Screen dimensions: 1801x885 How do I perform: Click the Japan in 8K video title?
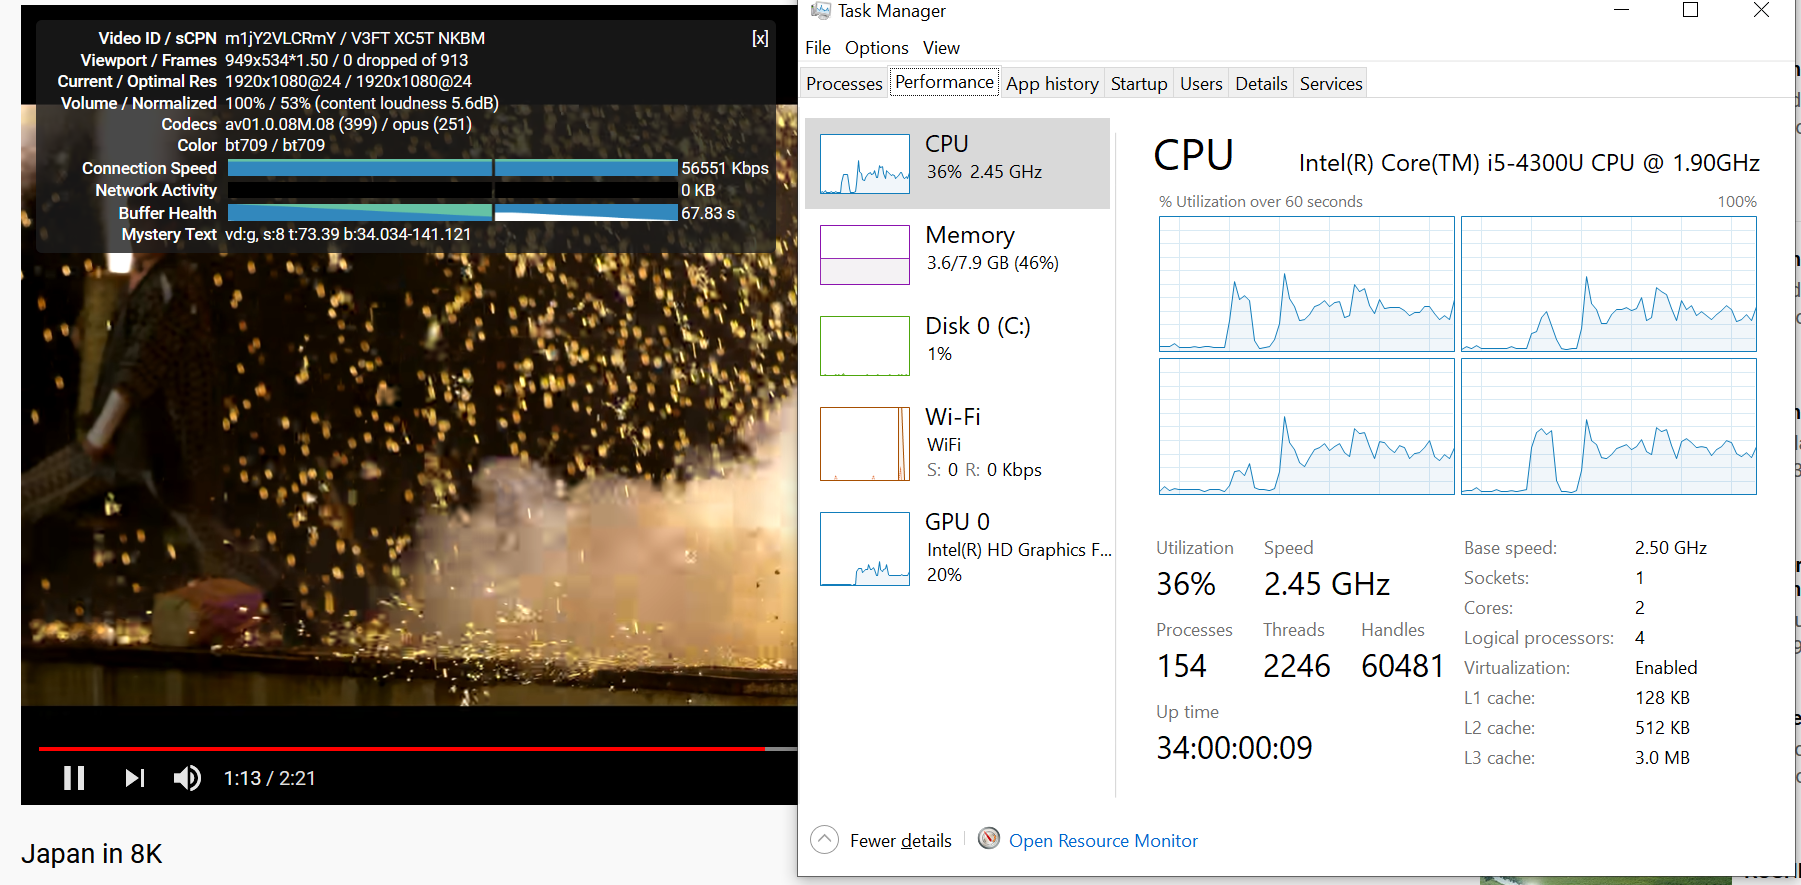[x=92, y=854]
